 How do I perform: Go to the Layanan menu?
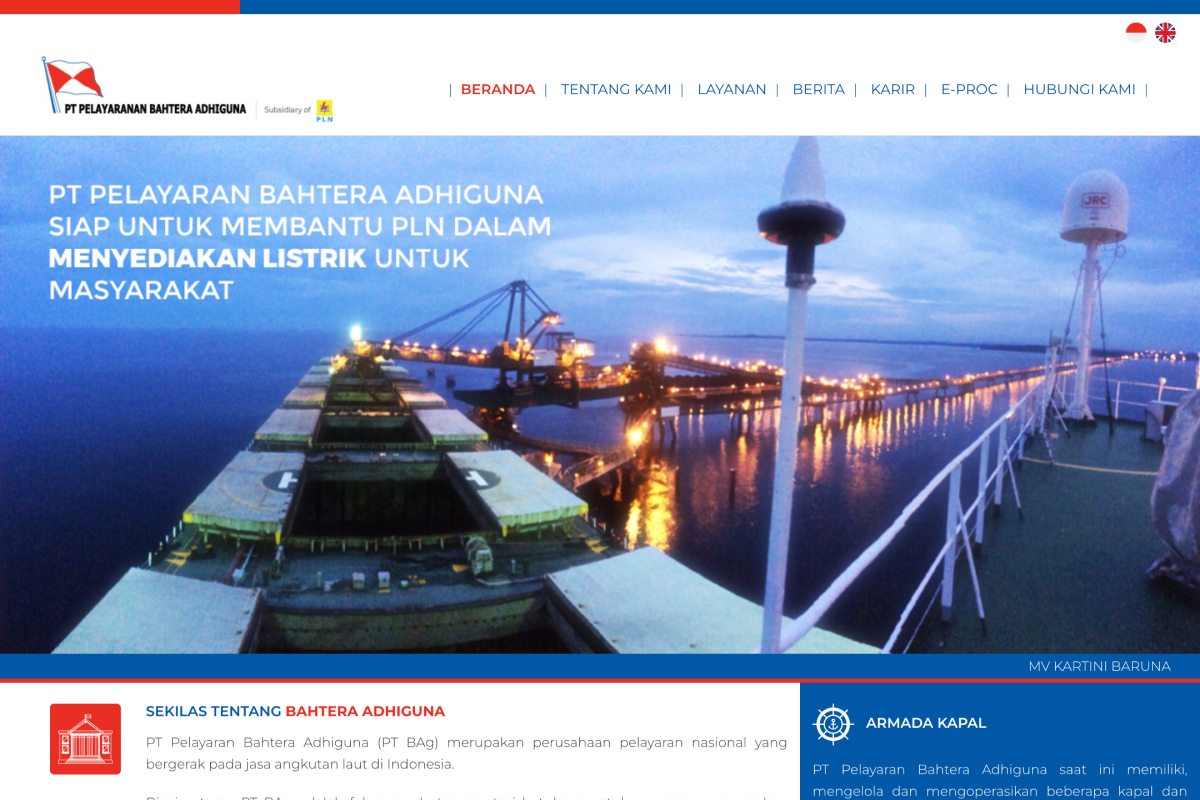pos(732,89)
